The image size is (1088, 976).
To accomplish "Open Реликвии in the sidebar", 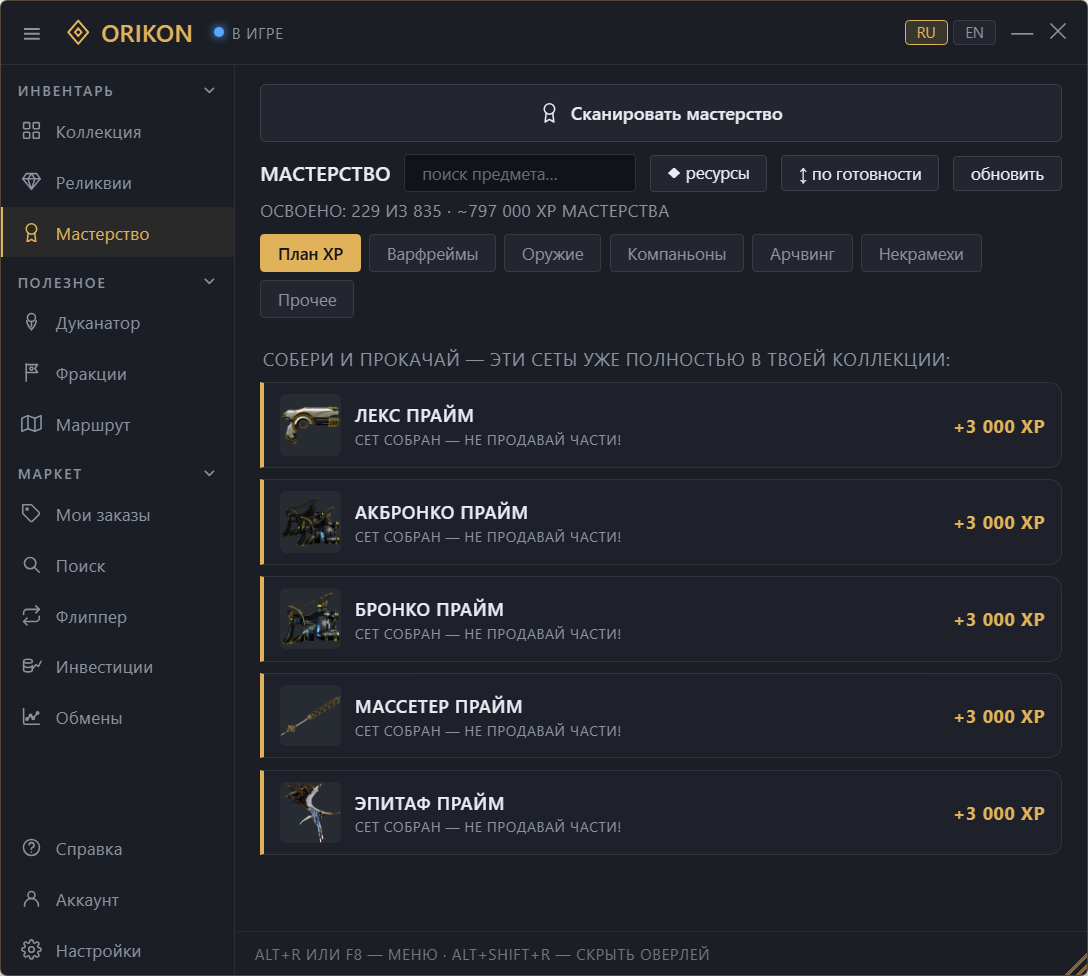I will click(x=117, y=182).
